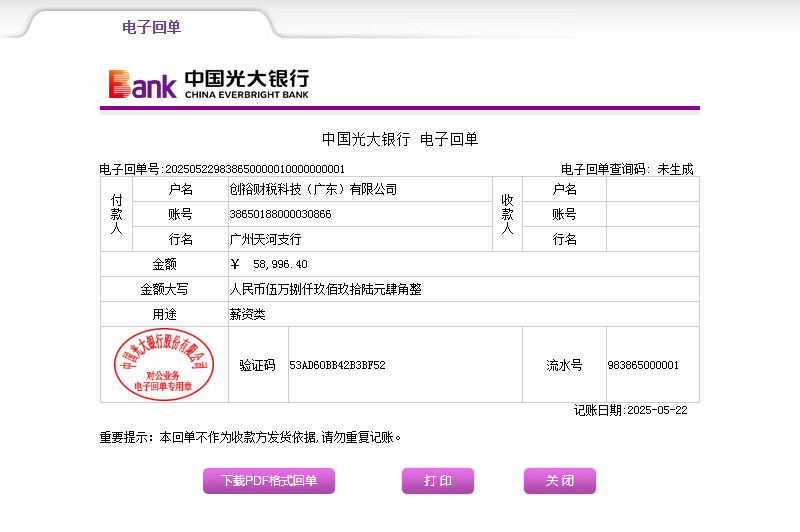Click the China Everbright Bank logo
800x532 pixels.
tap(208, 84)
